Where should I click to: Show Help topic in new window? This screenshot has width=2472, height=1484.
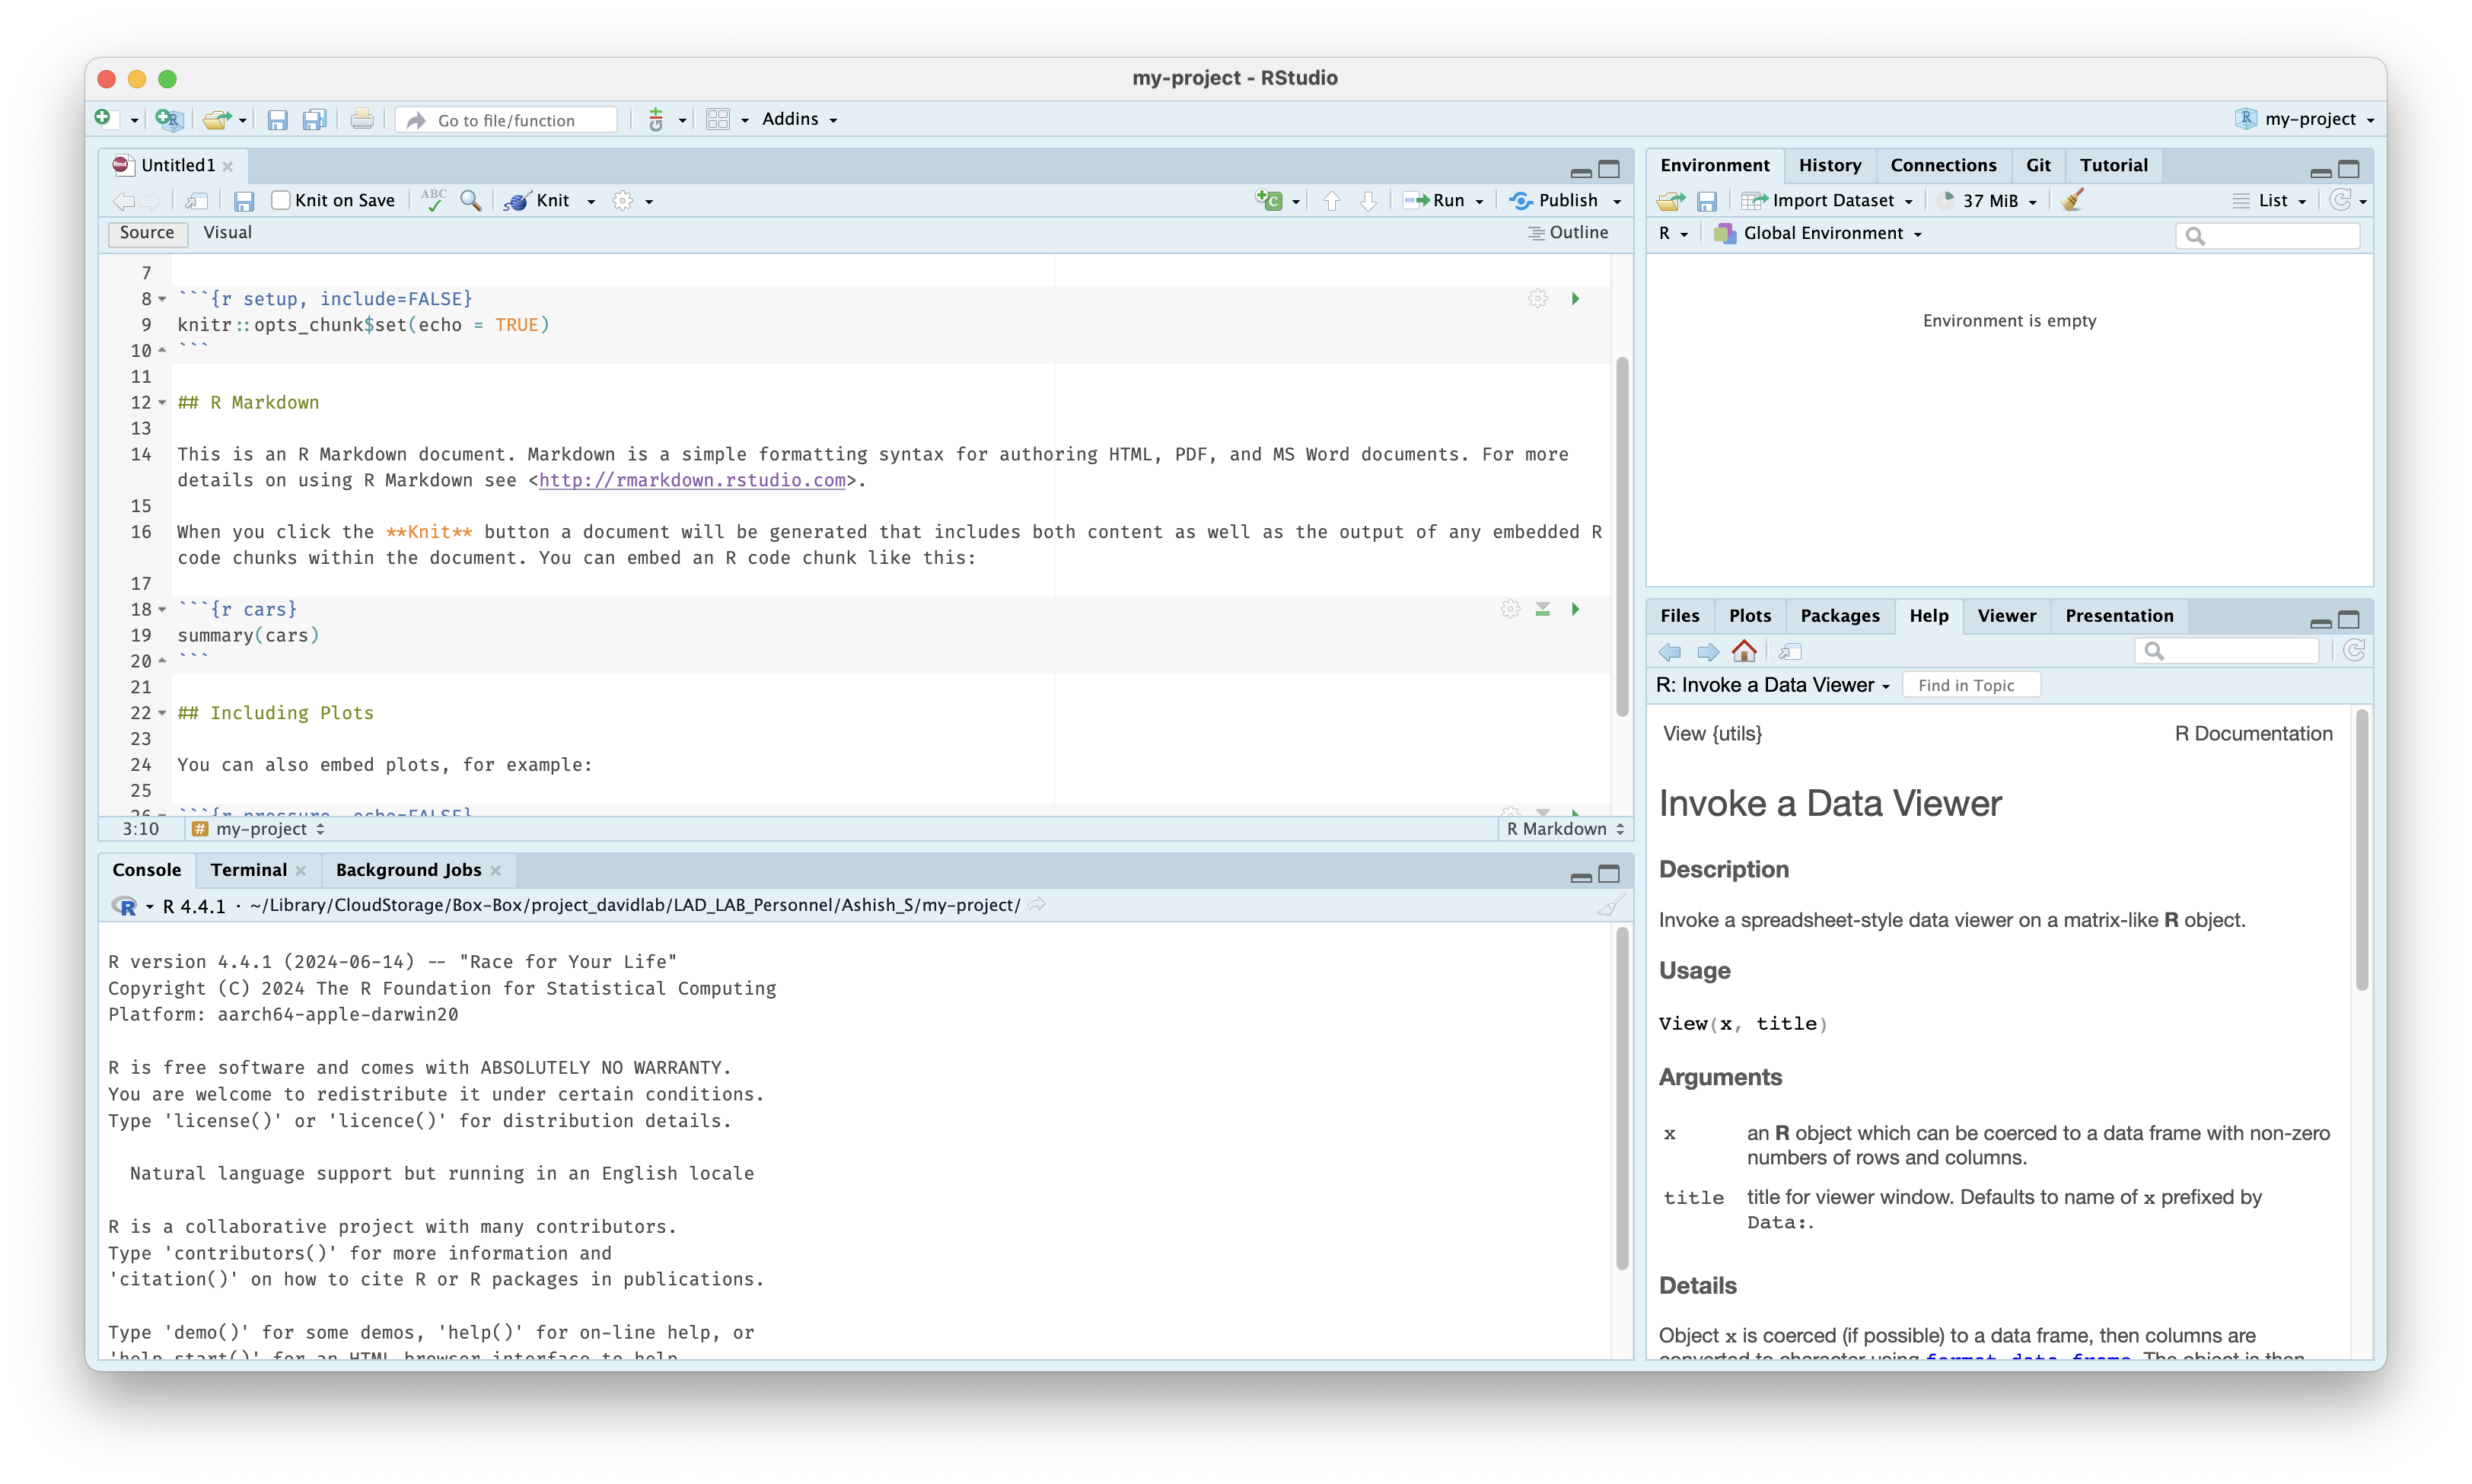pyautogui.click(x=1790, y=651)
